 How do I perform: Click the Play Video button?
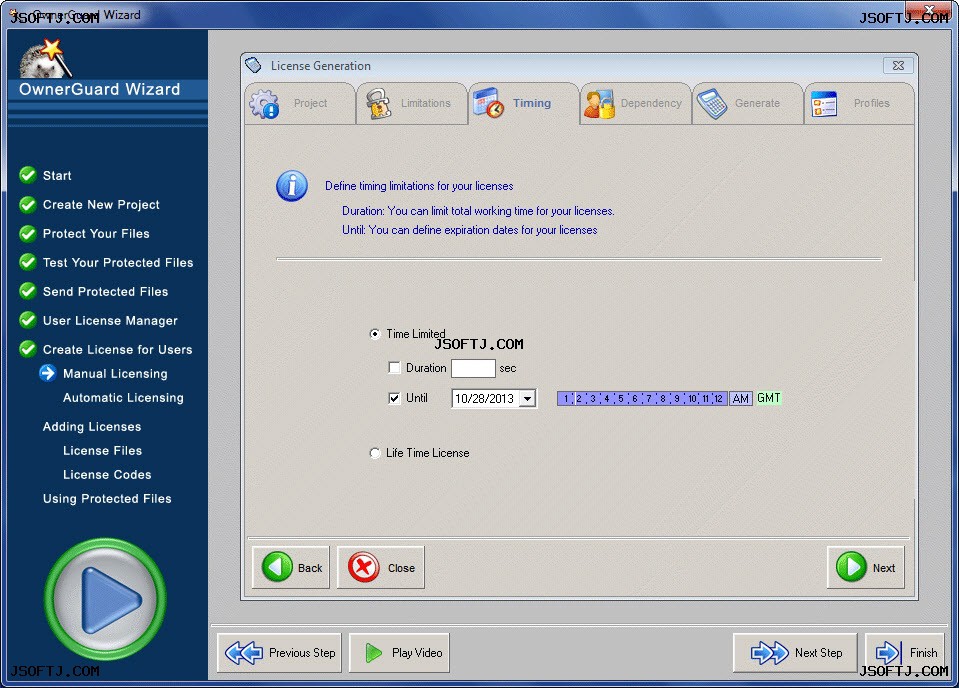[399, 653]
